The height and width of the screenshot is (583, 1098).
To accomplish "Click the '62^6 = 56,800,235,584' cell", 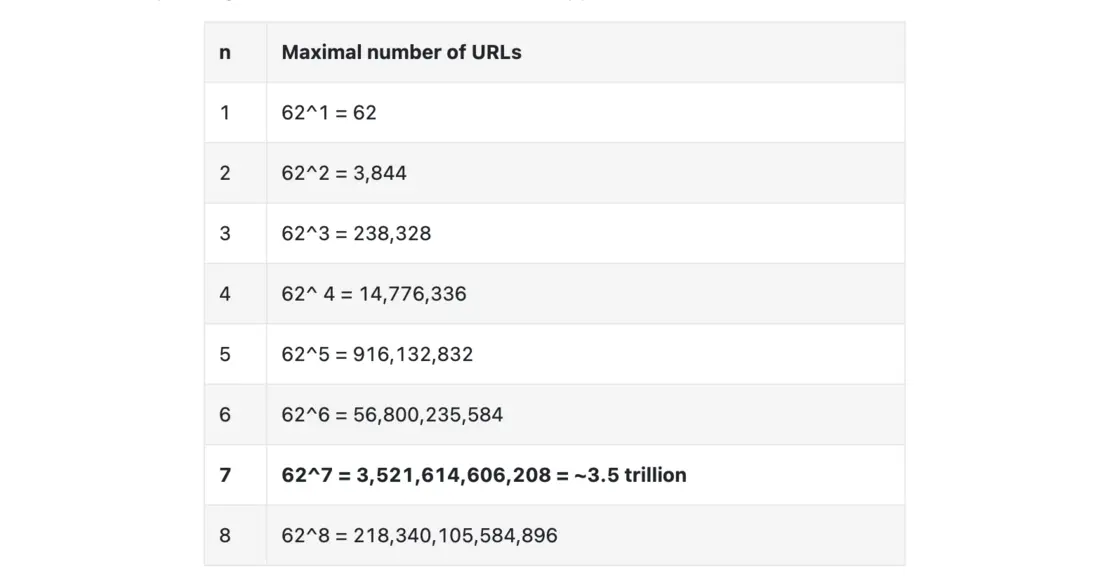I will (392, 414).
